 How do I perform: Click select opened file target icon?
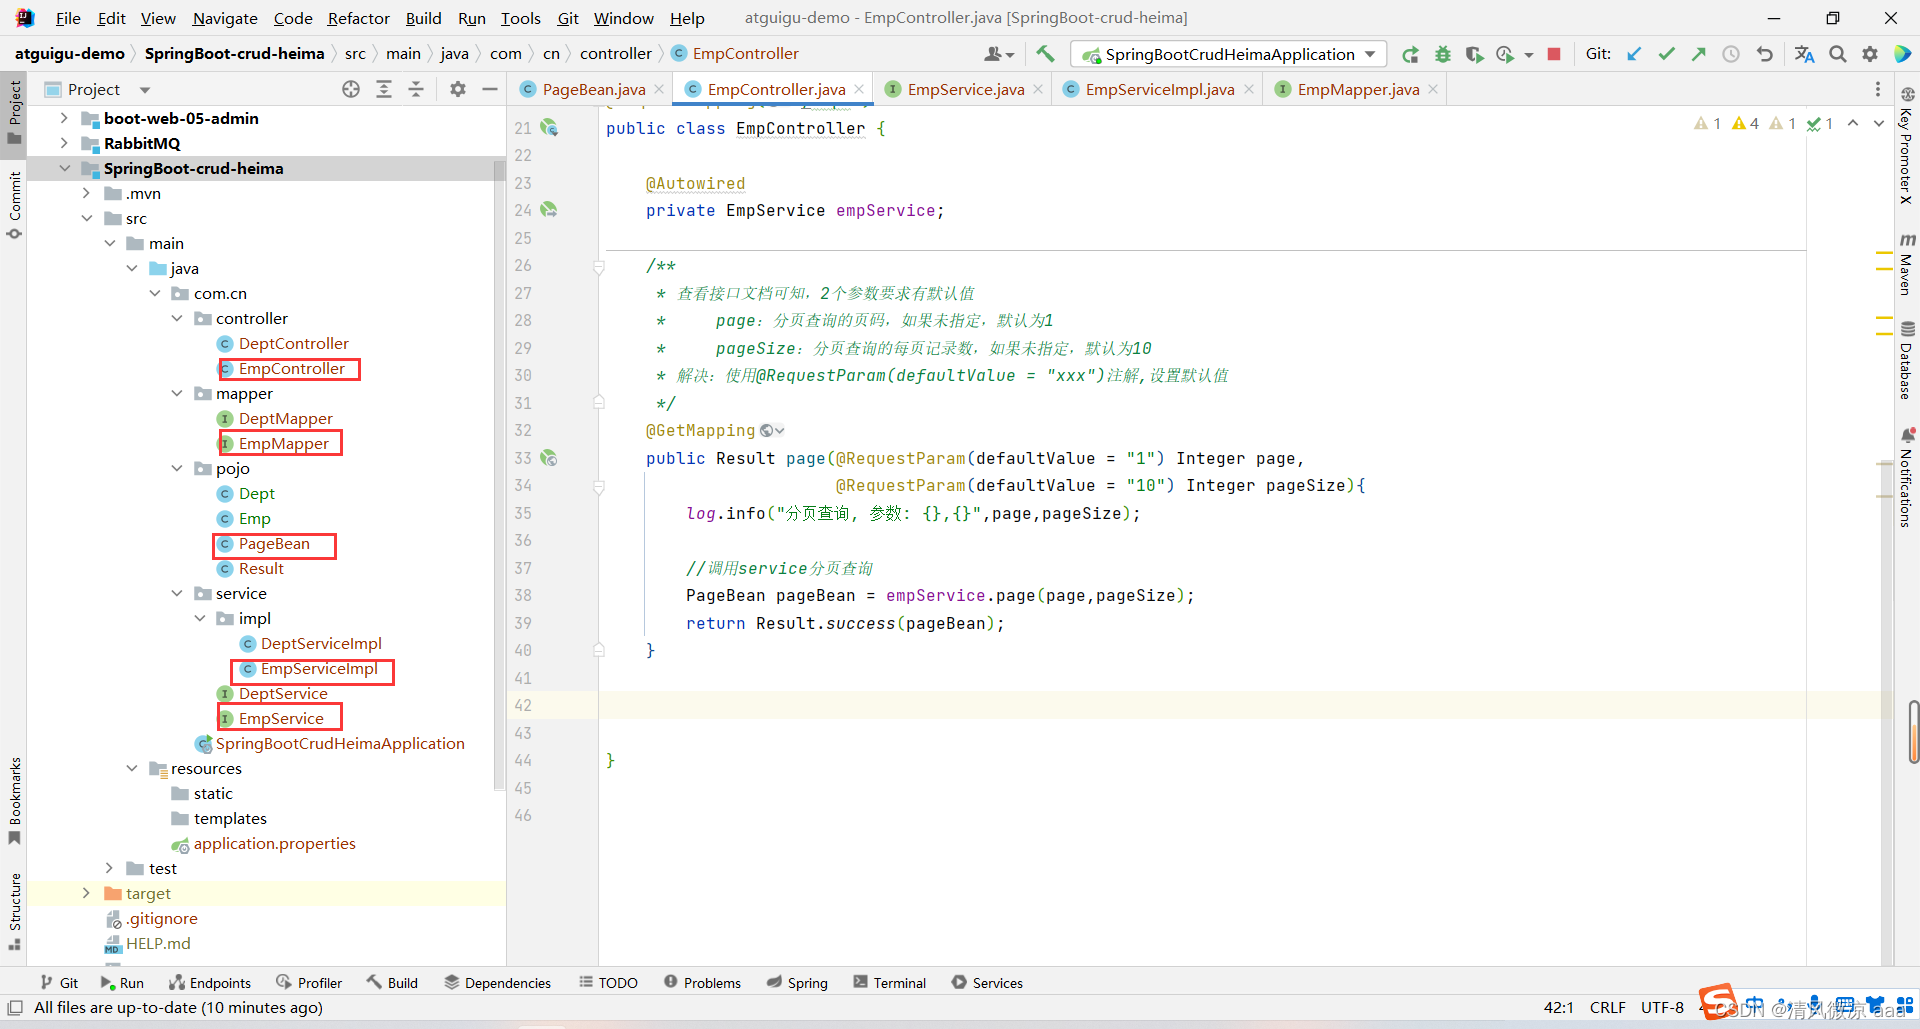pyautogui.click(x=351, y=89)
